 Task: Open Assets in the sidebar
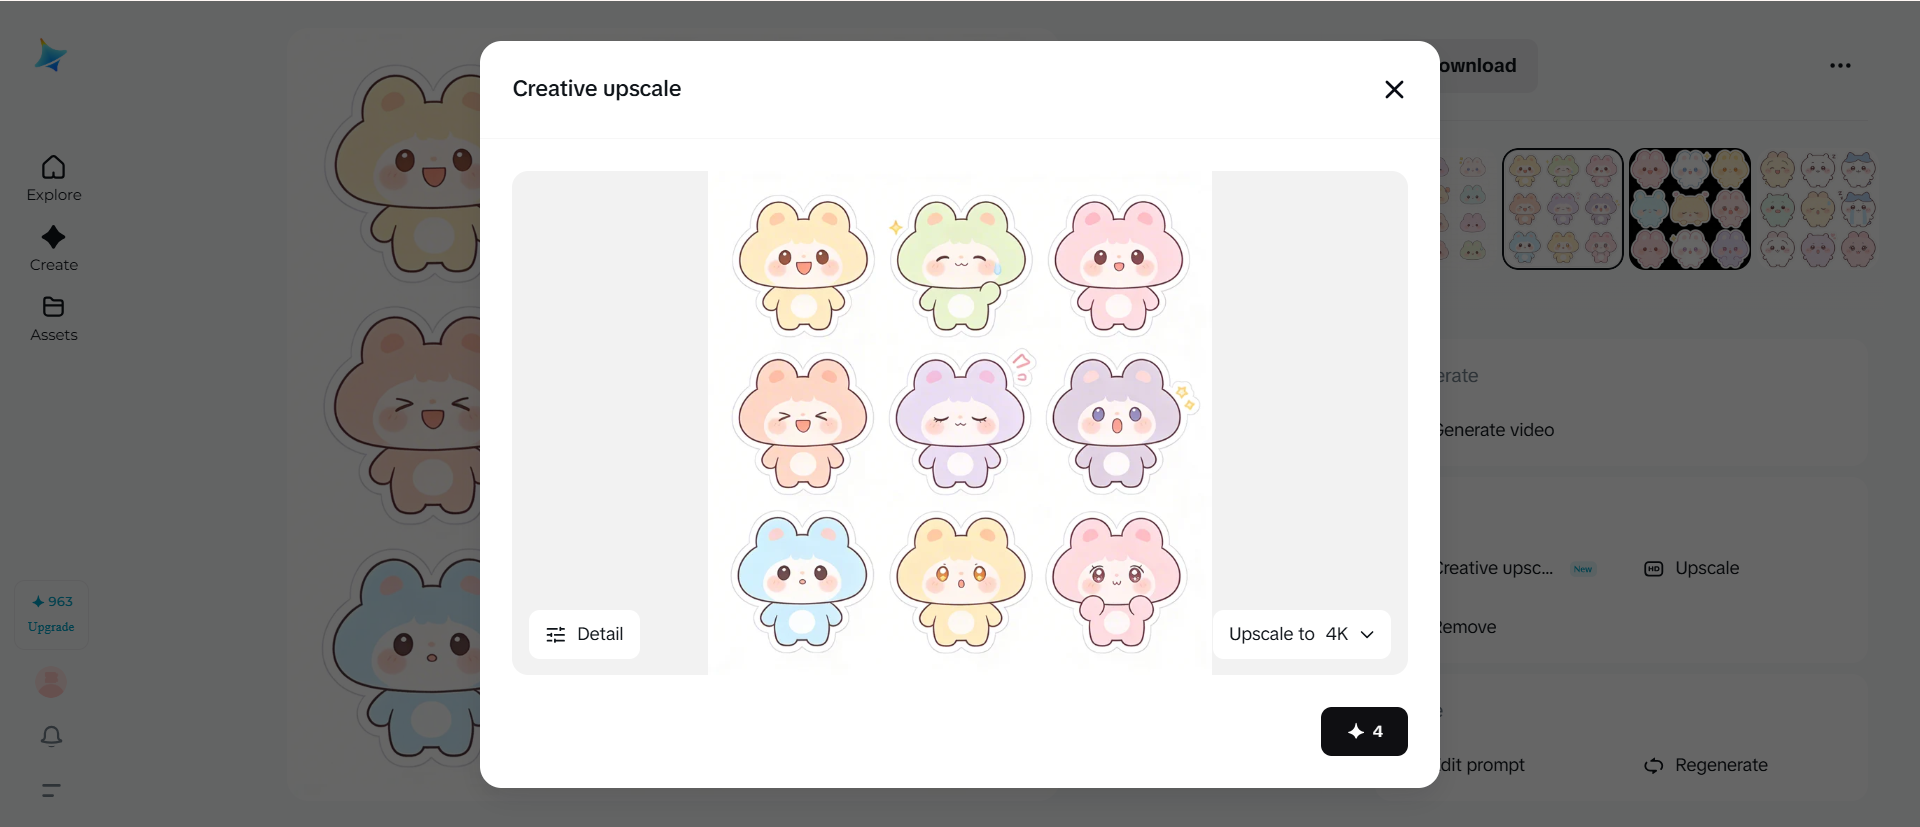coord(54,319)
